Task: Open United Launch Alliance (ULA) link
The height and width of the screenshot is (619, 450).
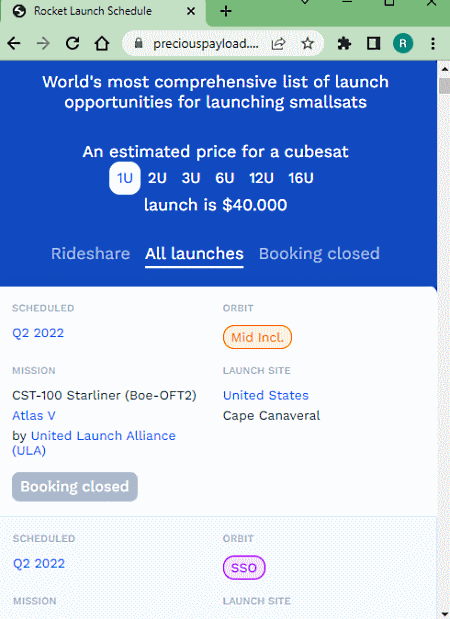Action: point(94,443)
